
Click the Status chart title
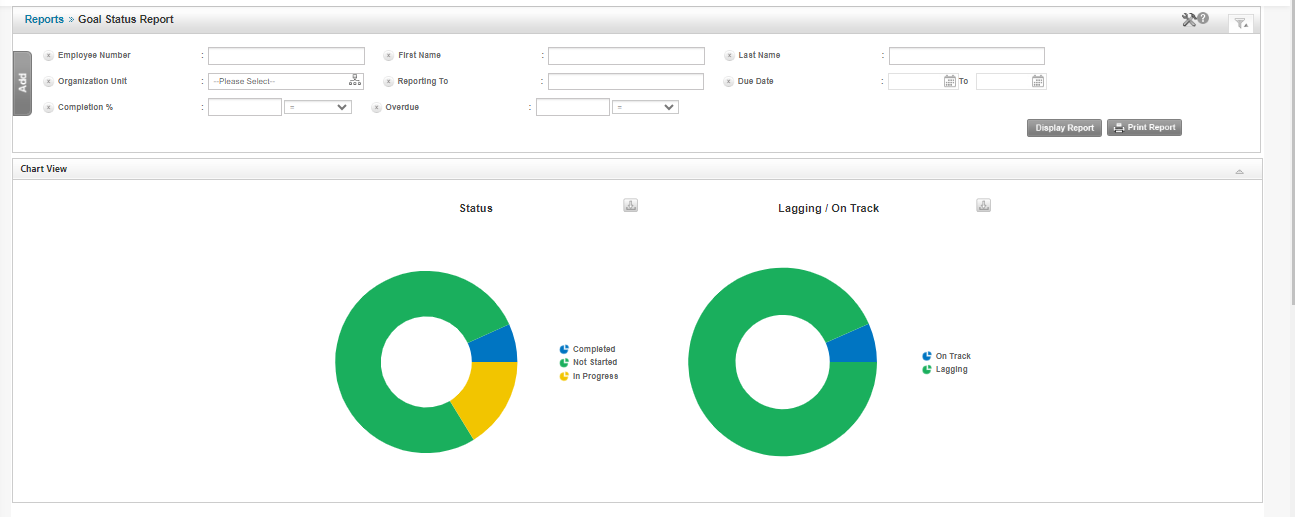(x=476, y=208)
